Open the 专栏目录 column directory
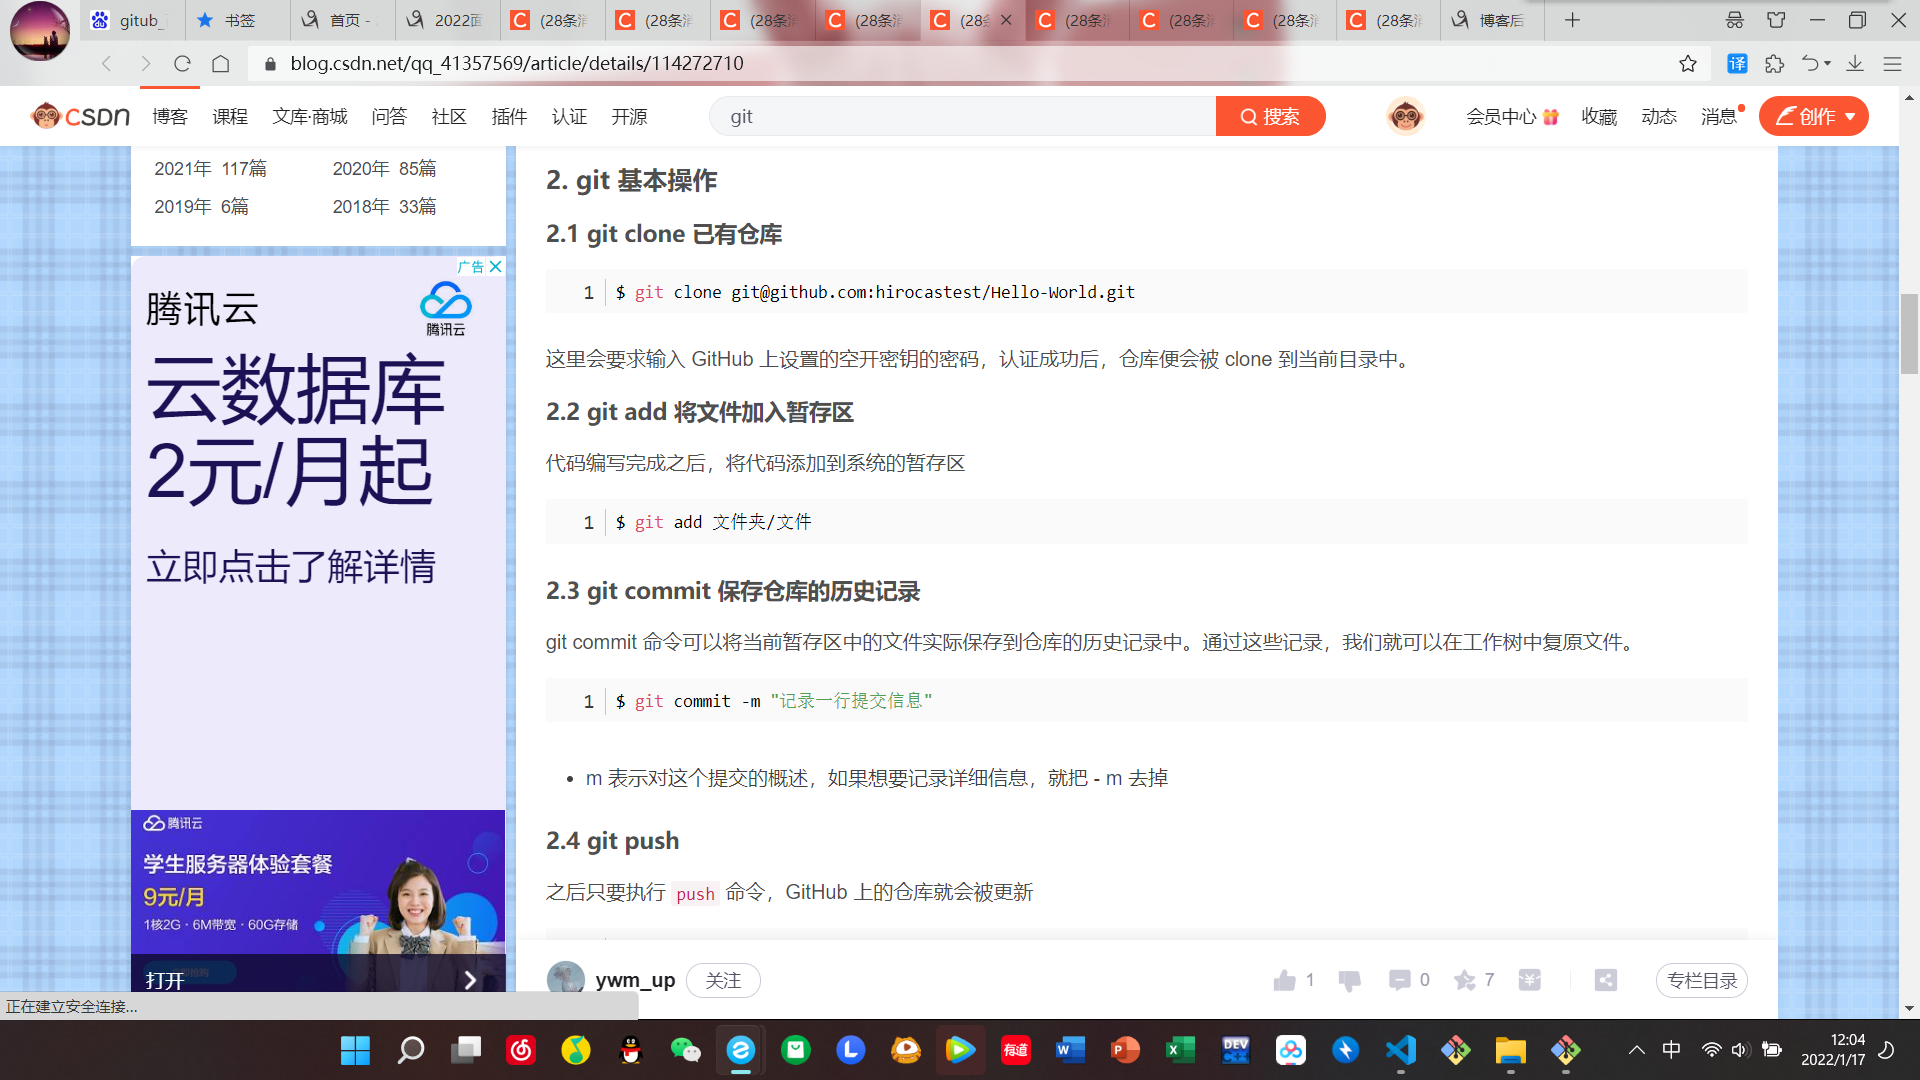Viewport: 1920px width, 1080px height. coord(1702,981)
